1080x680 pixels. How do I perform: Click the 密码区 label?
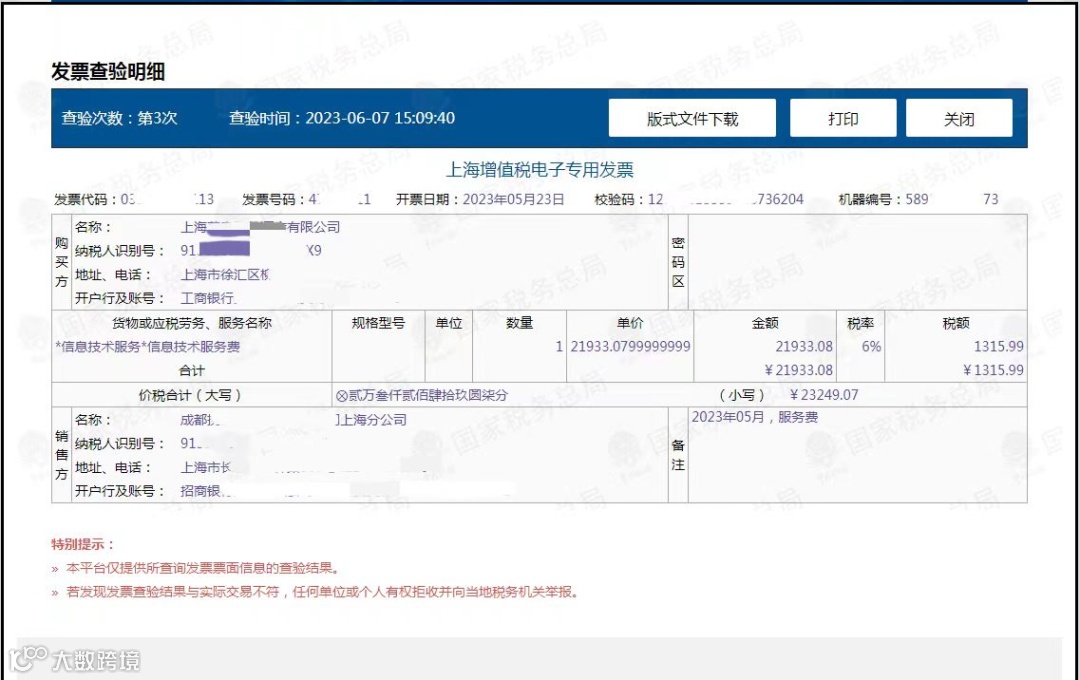(678, 262)
